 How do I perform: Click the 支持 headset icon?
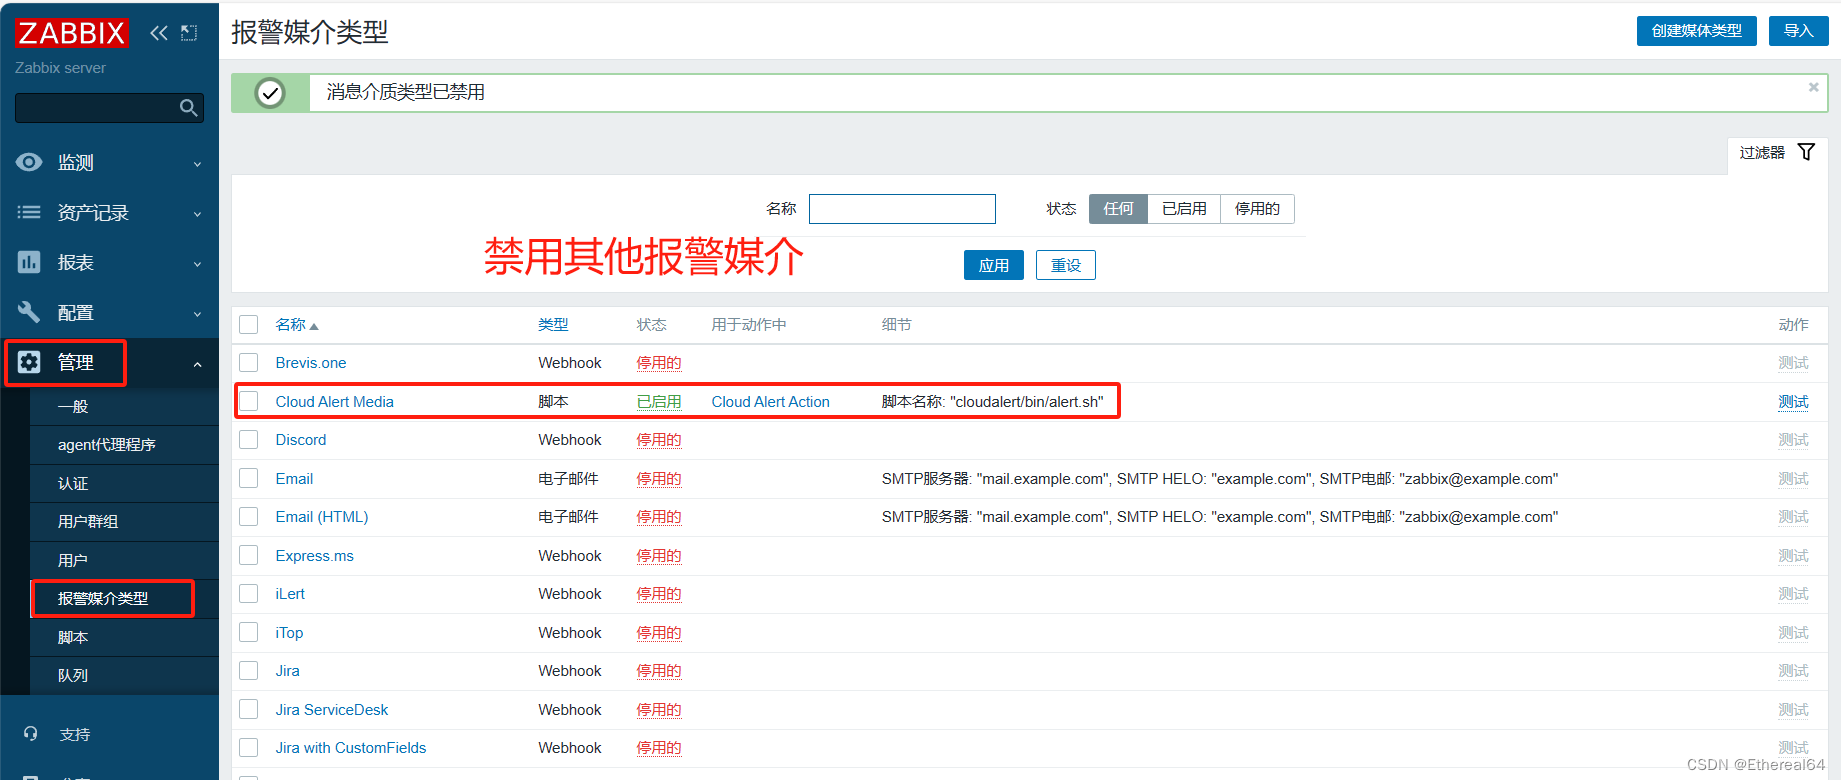click(x=30, y=734)
